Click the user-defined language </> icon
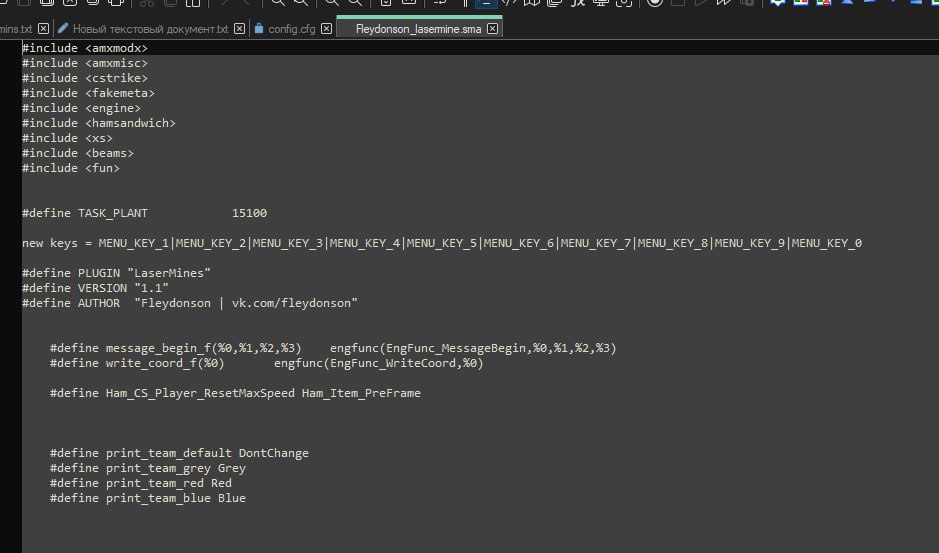 coord(508,2)
